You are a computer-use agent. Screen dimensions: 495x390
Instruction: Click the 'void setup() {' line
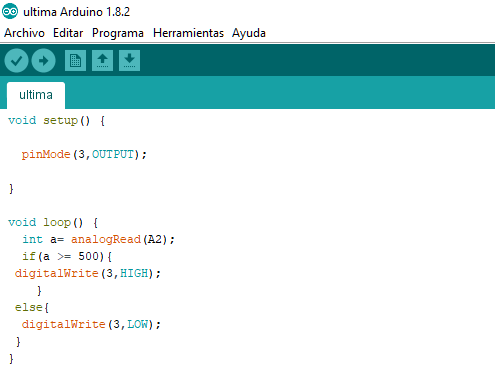[56, 120]
